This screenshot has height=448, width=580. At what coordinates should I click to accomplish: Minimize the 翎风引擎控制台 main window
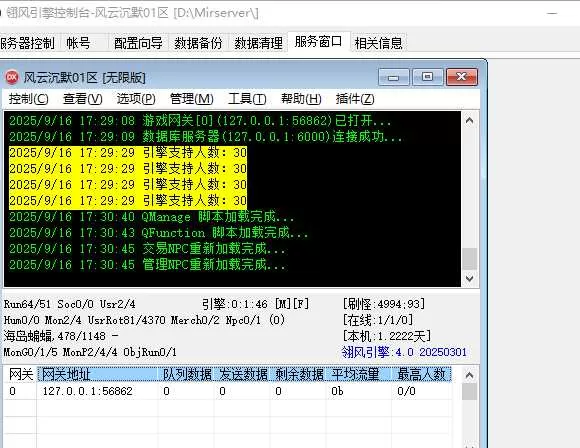(x=552, y=13)
